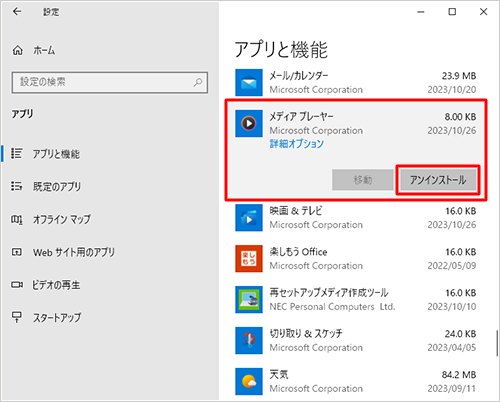500x402 pixels.
Task: Click the Web サイト用のアプリ icon
Action: pos(17,252)
